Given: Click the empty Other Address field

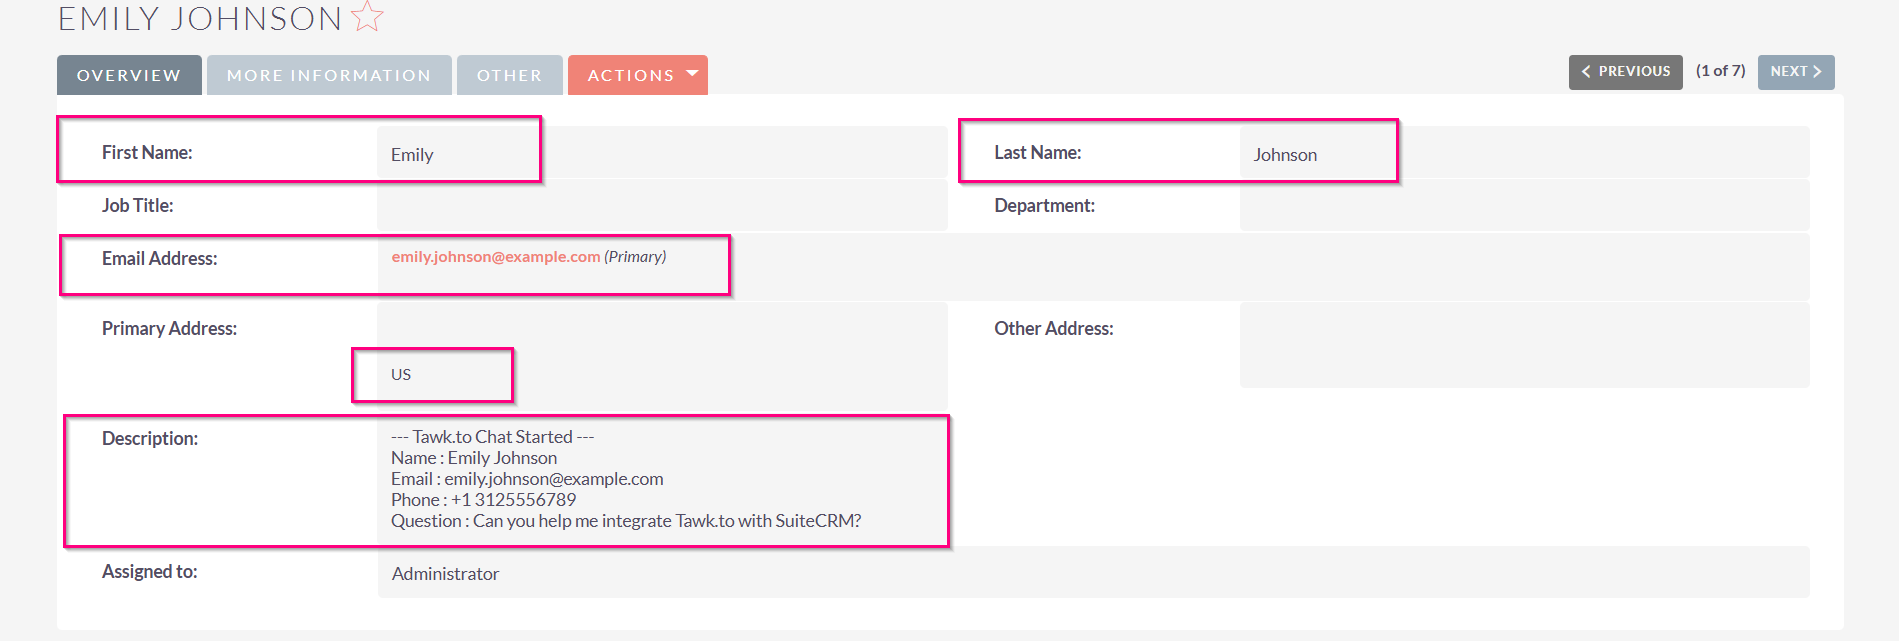Looking at the screenshot, I should click(x=1523, y=345).
